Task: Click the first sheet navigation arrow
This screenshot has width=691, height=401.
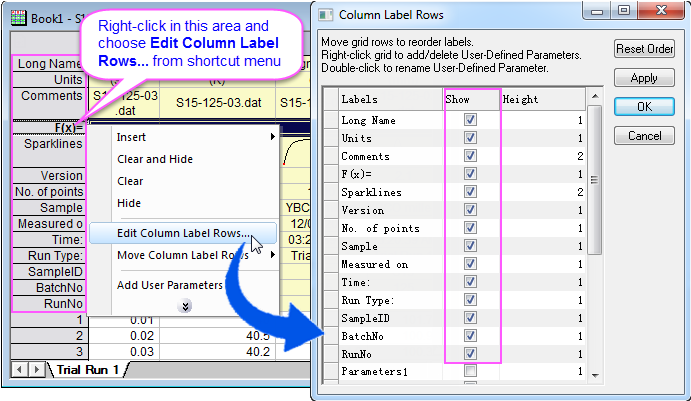Action: tap(18, 370)
